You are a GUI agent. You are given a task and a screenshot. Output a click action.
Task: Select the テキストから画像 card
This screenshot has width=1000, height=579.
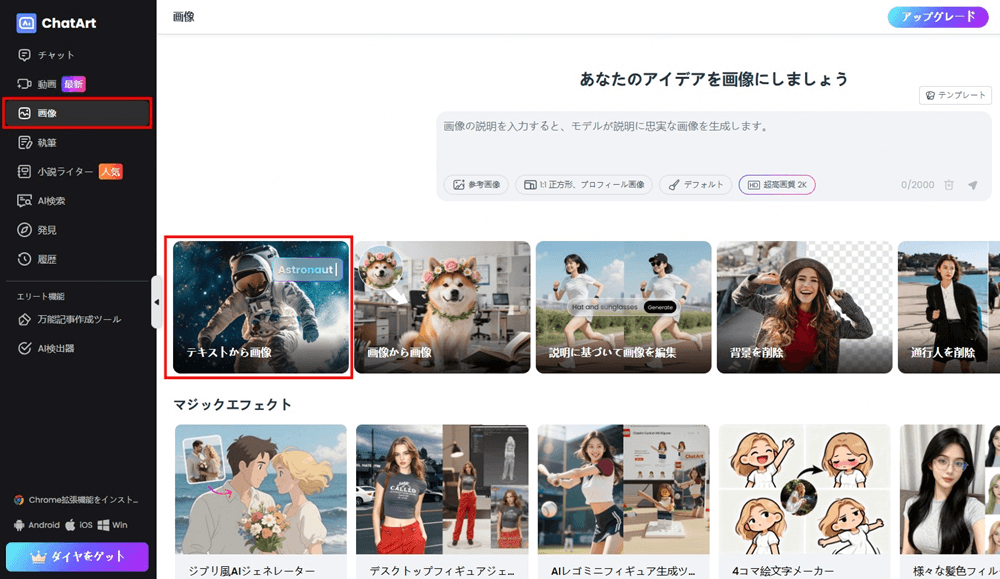pos(261,307)
